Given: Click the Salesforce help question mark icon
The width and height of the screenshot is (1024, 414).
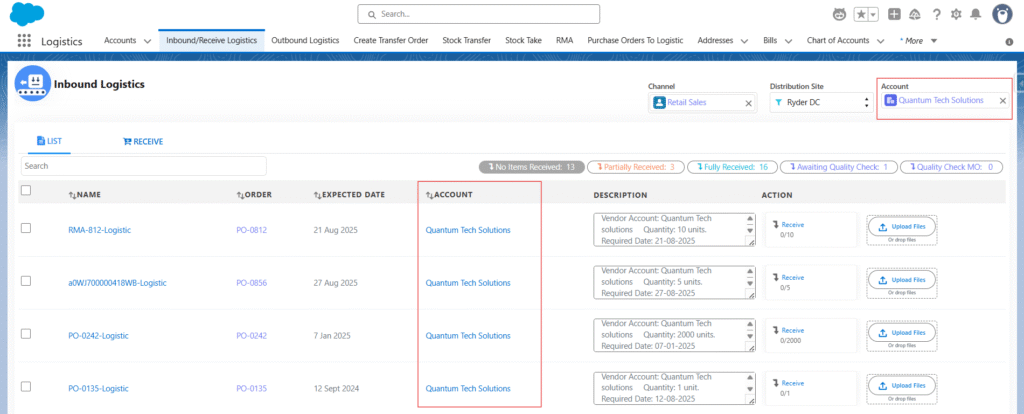Looking at the screenshot, I should coord(936,14).
